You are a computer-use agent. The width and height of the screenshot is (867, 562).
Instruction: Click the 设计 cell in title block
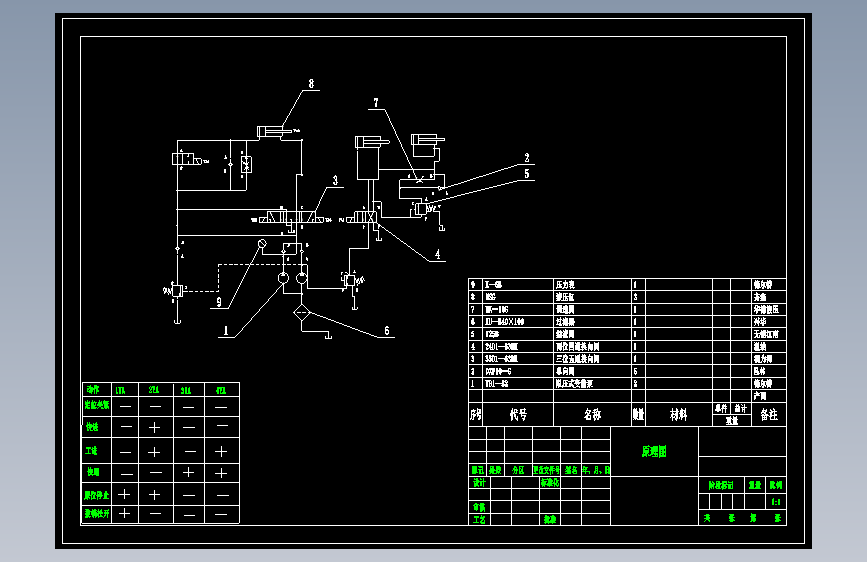[479, 483]
